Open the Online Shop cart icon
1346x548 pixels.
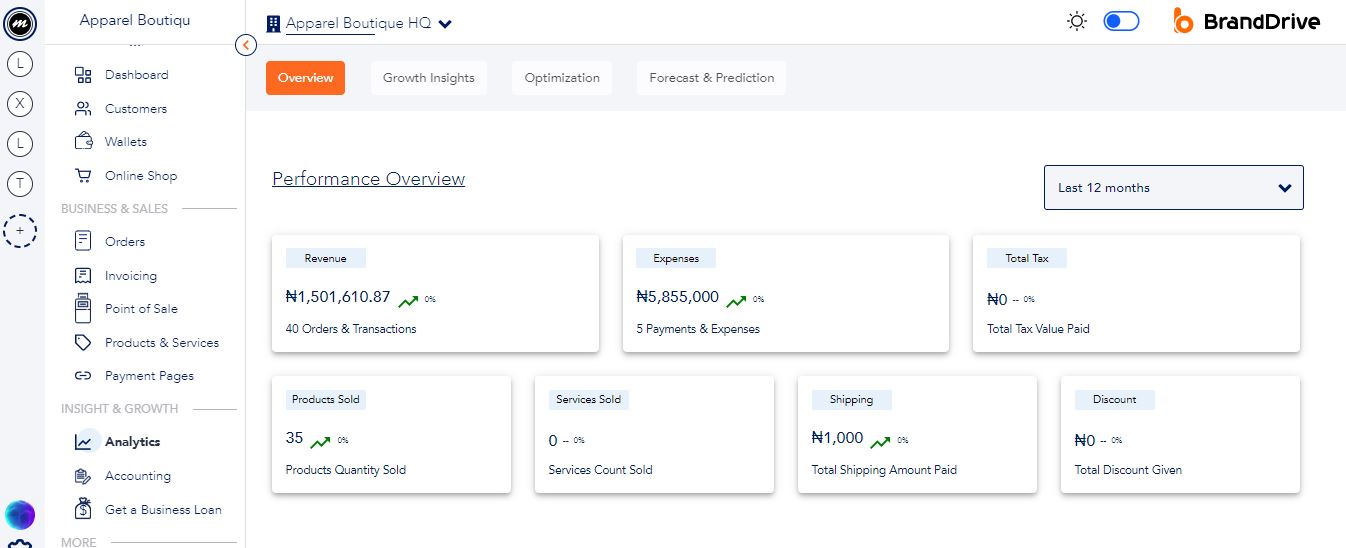click(84, 176)
